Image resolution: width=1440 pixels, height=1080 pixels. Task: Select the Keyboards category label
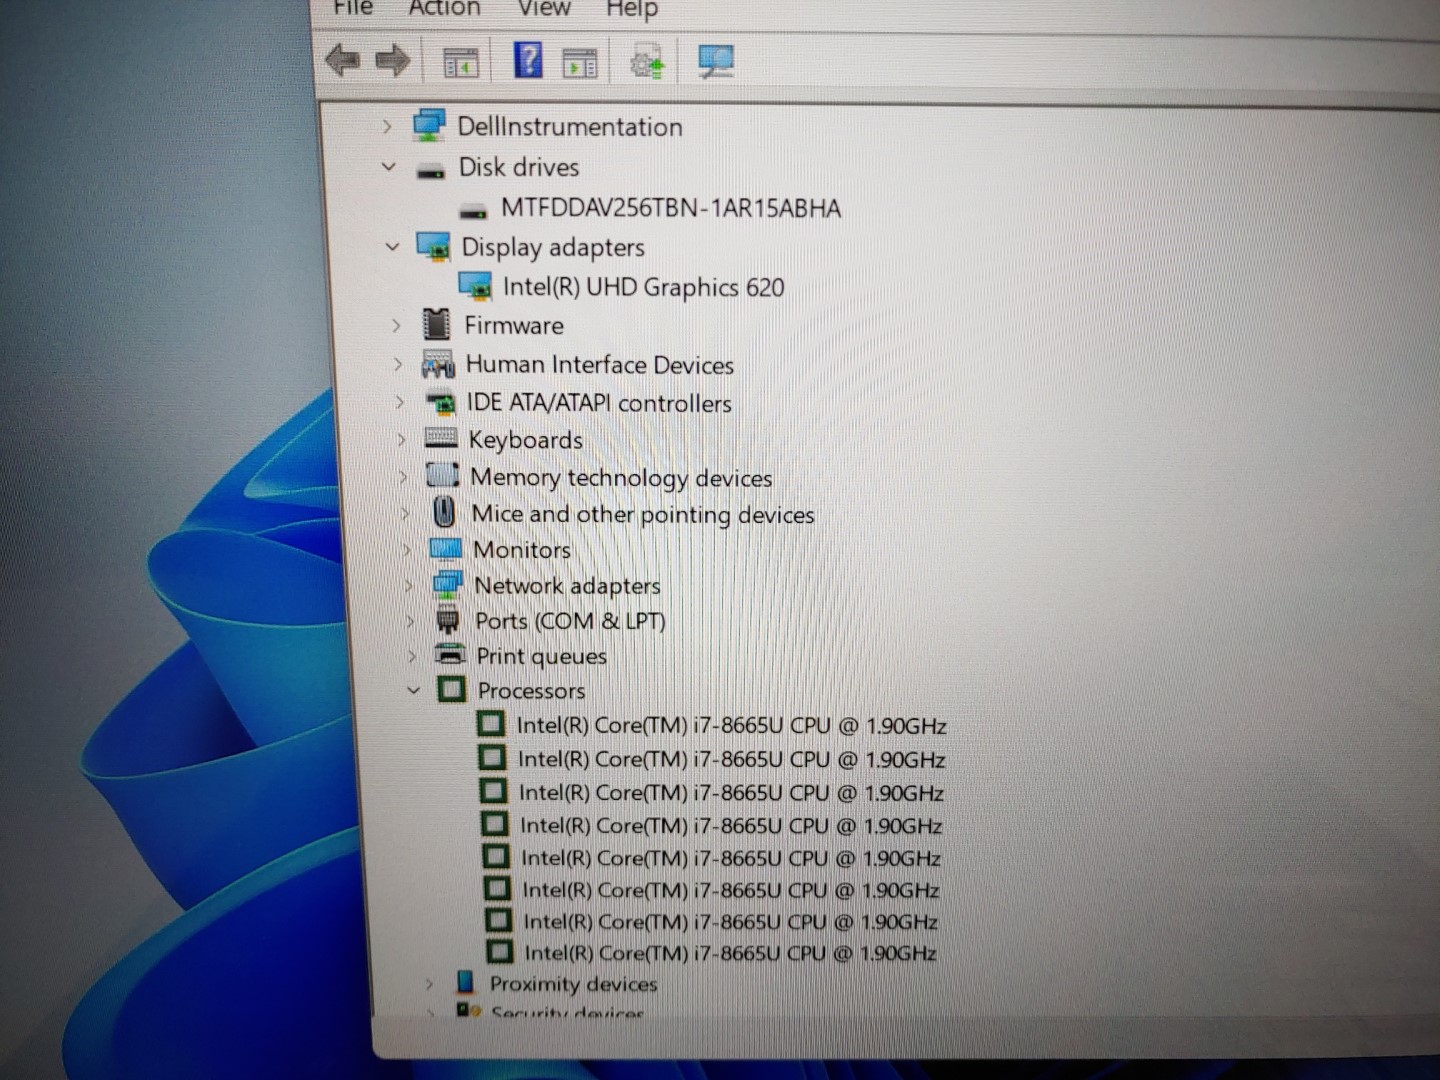click(525, 440)
